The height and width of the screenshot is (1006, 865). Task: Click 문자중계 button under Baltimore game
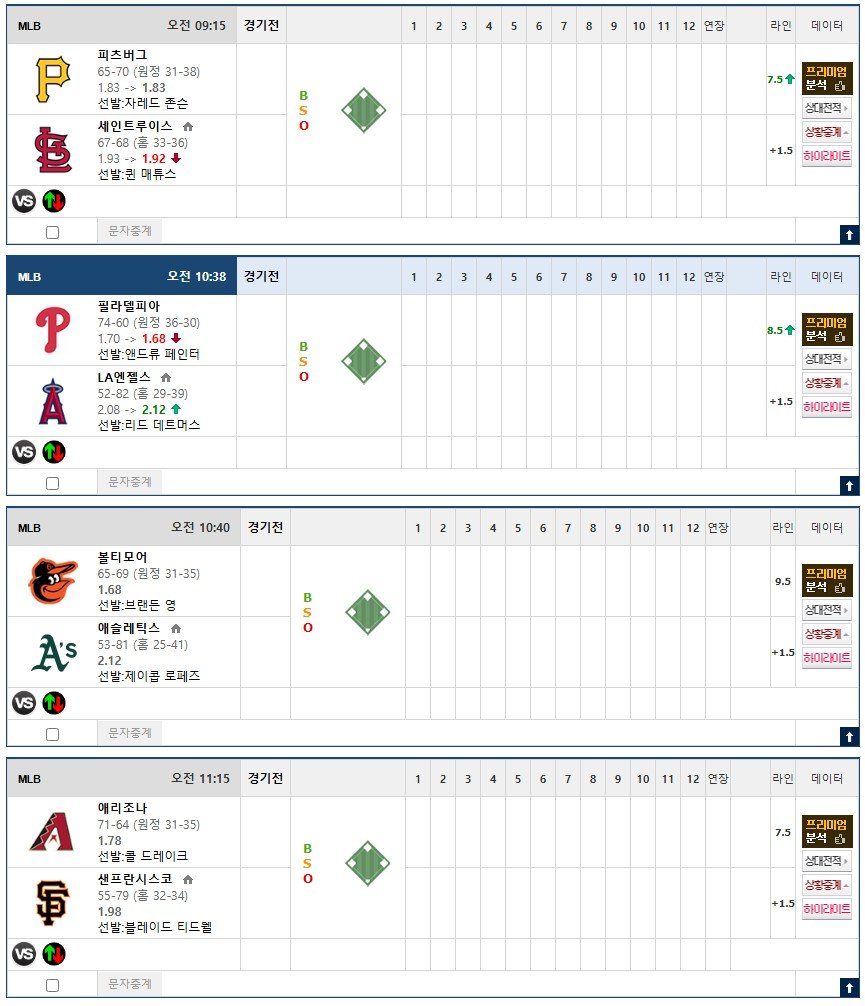point(130,733)
